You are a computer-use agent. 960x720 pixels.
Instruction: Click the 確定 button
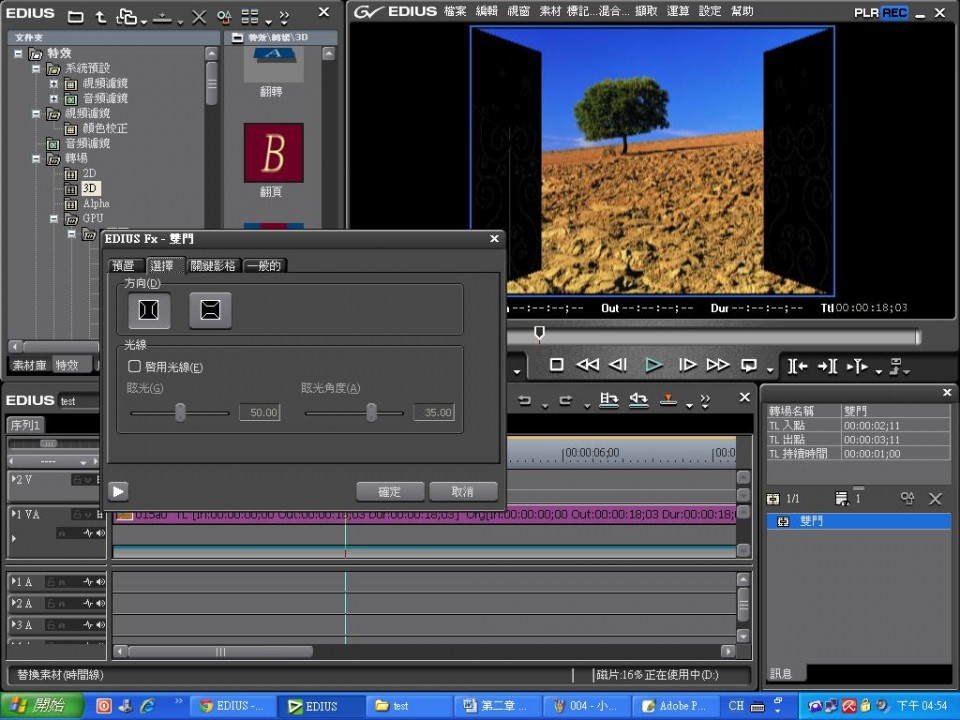pos(389,492)
